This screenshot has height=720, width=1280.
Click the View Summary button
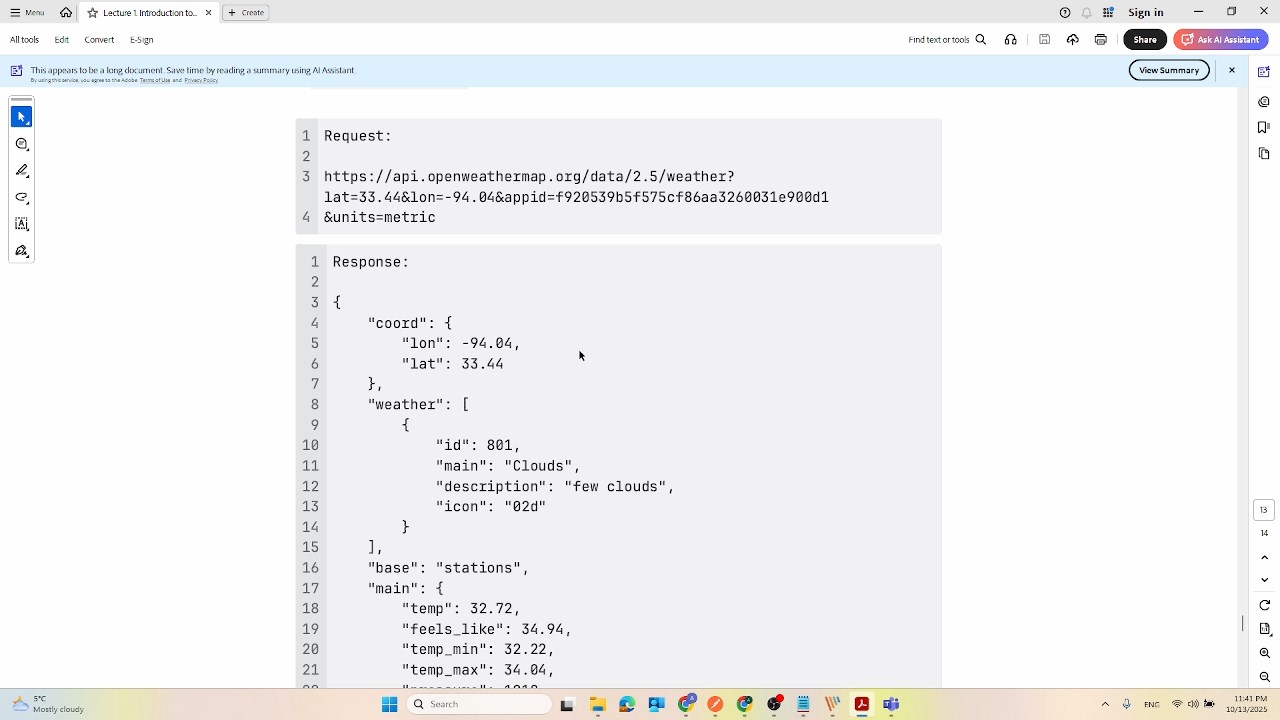point(1168,70)
